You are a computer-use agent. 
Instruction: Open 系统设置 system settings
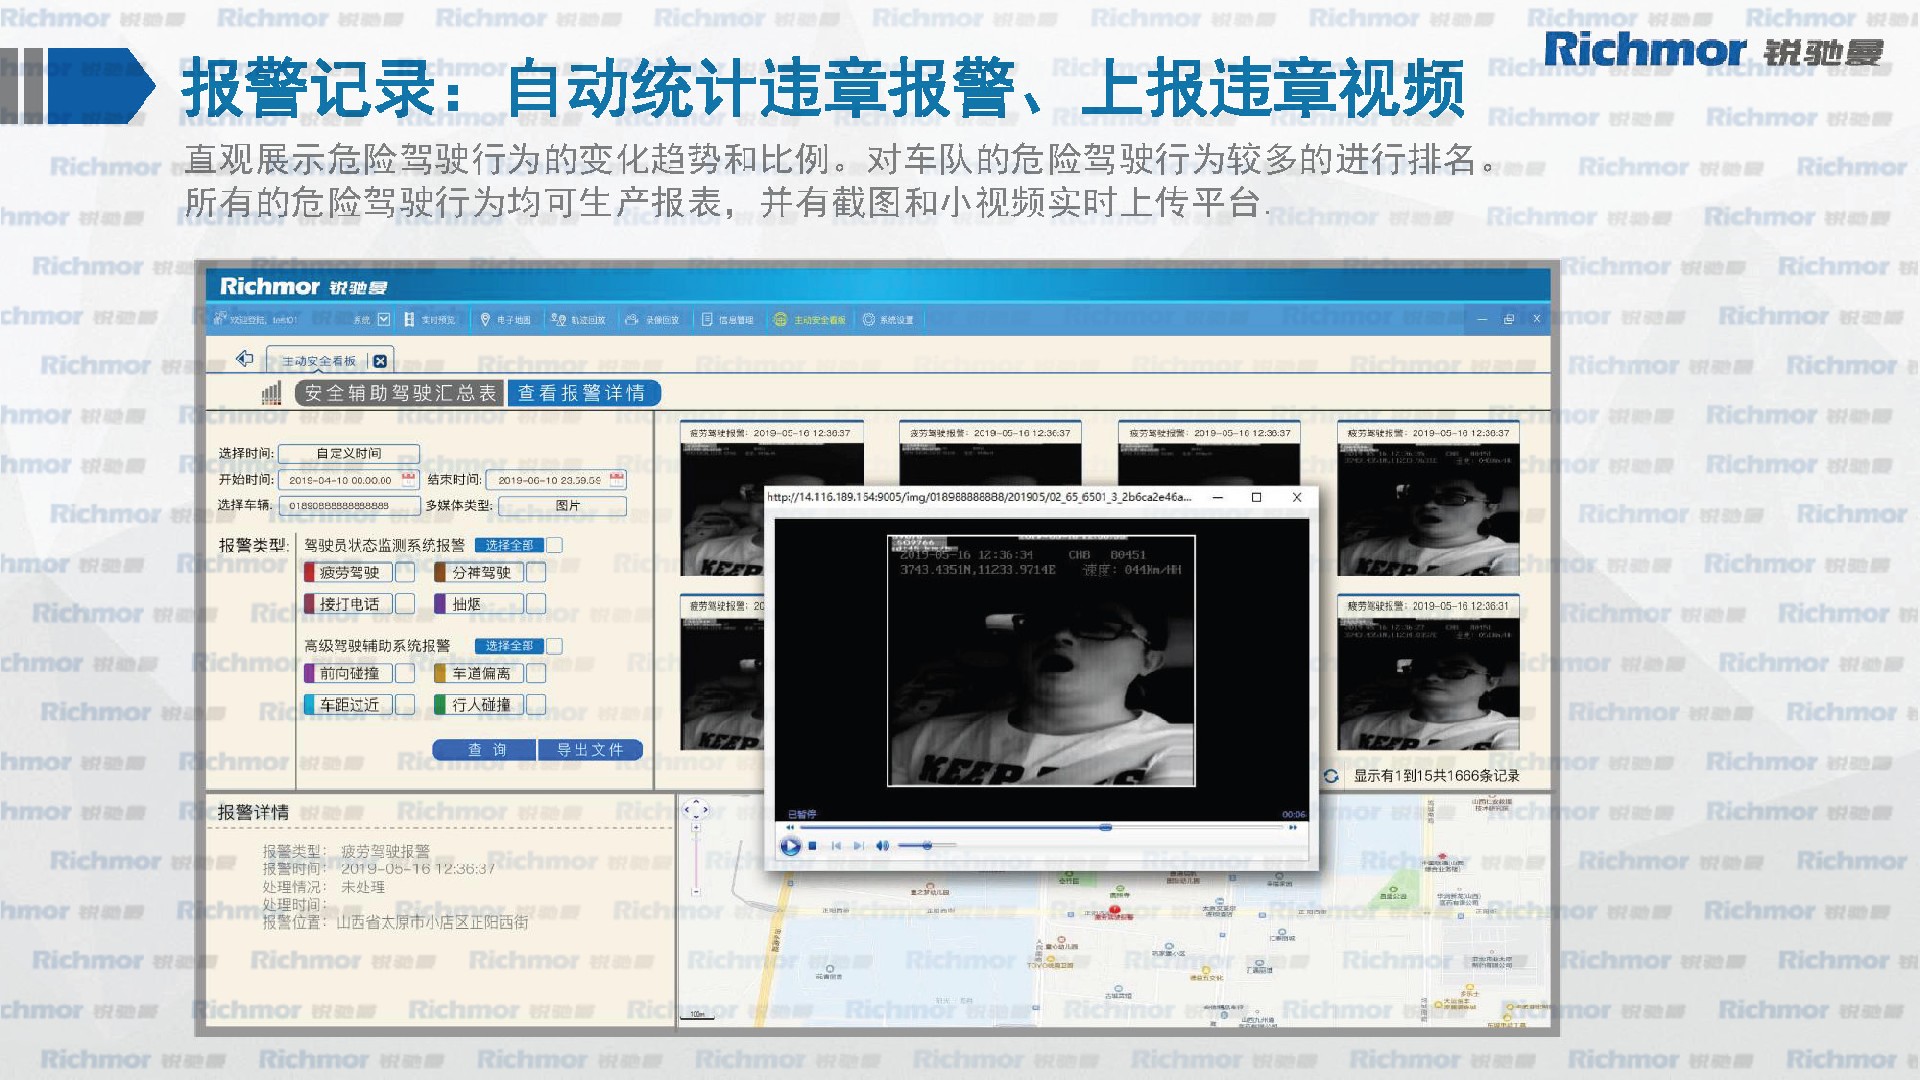[x=888, y=320]
